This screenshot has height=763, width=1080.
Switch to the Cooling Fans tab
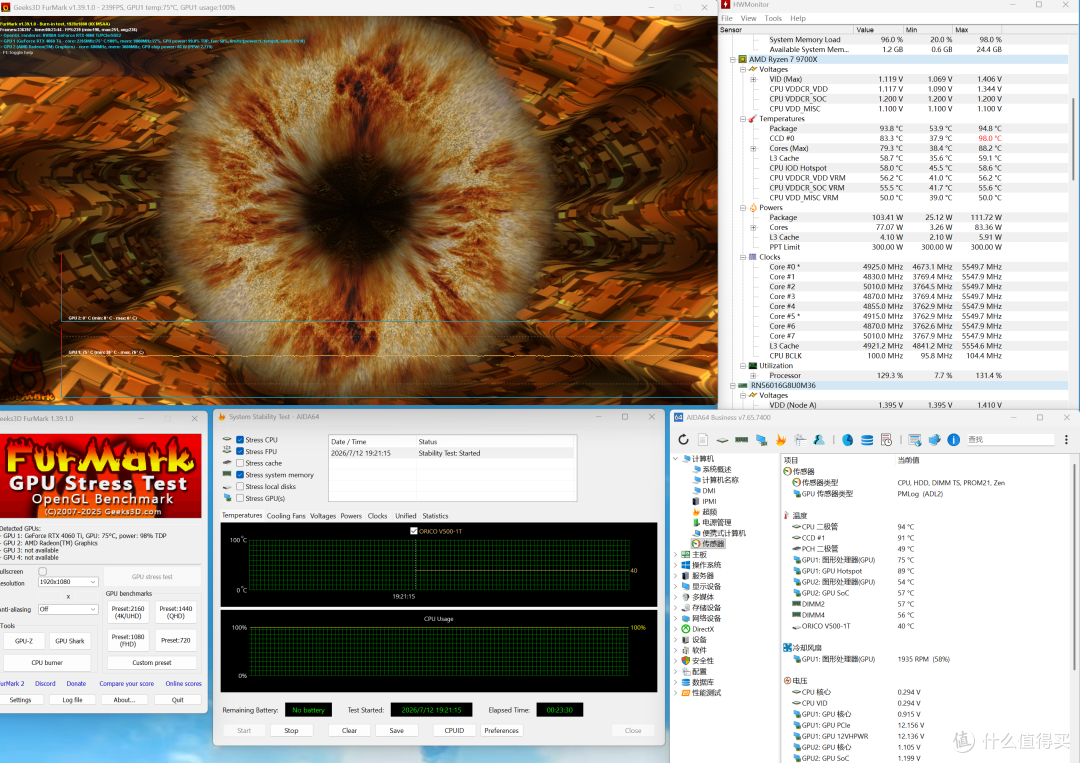tap(286, 516)
